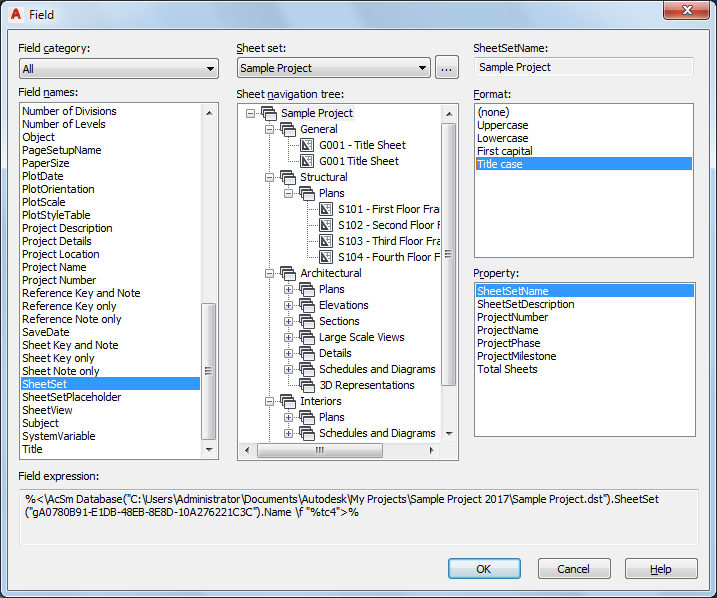Expand the Large Scale Views subset

pos(288,337)
